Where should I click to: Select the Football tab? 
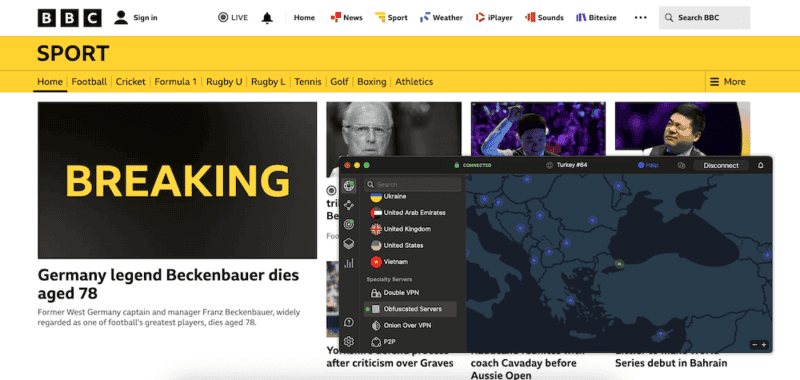pyautogui.click(x=89, y=82)
